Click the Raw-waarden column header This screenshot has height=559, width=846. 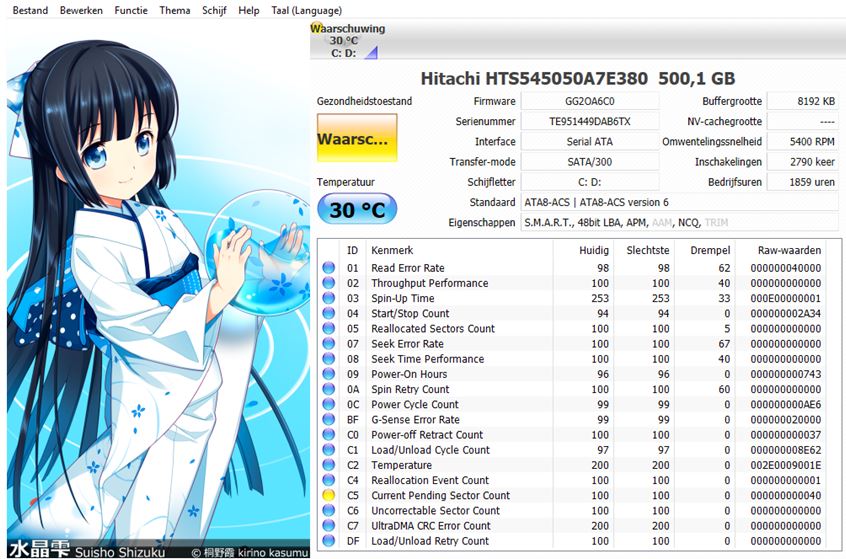coord(789,250)
